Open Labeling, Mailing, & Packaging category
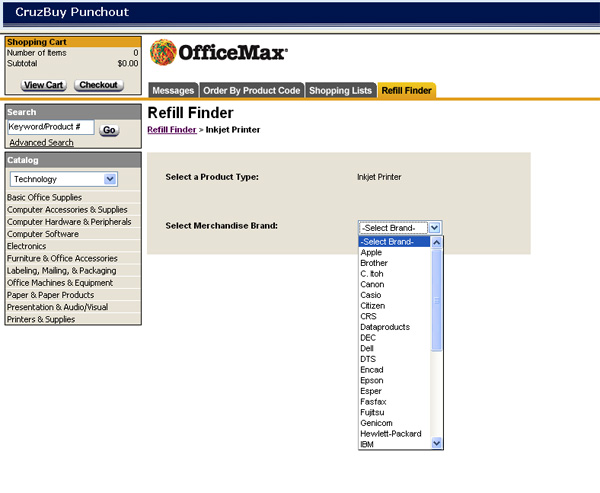The height and width of the screenshot is (493, 600). coord(62,271)
